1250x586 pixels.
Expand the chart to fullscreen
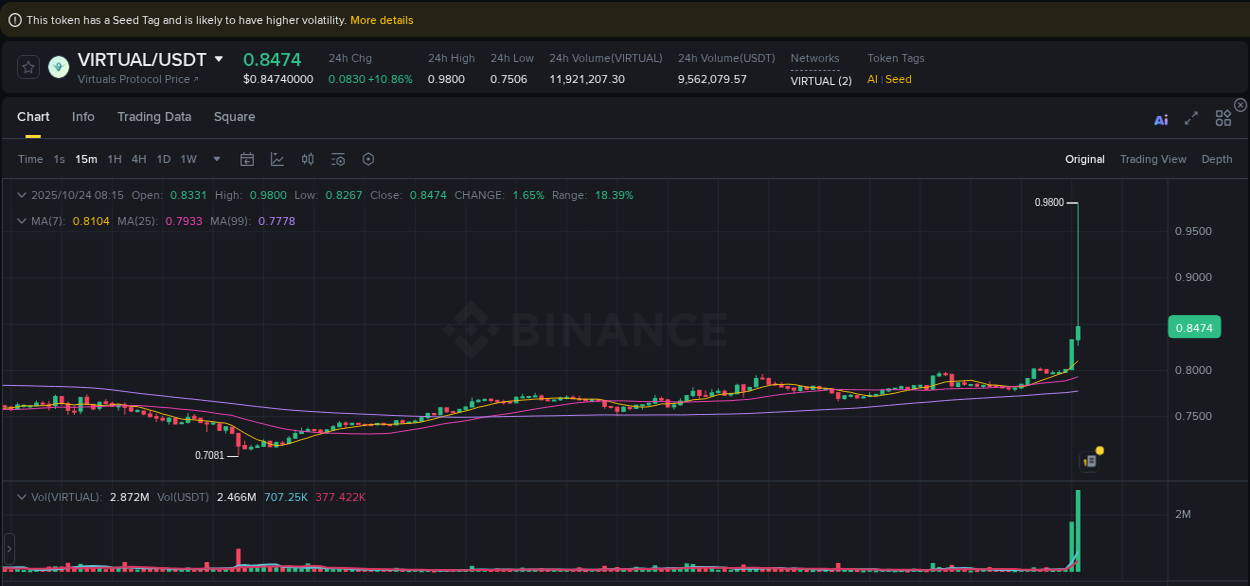pyautogui.click(x=1191, y=118)
